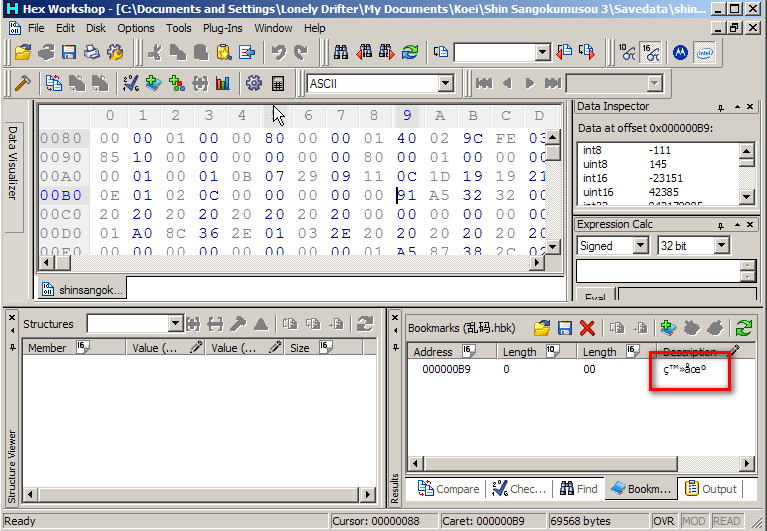Click the Go To offset icon beside empty combo box
Image resolution: width=767 pixels, height=531 pixels.
[441, 52]
